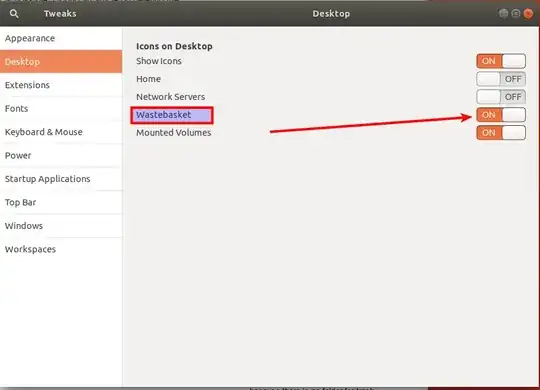Click the Icons on Desktop heading

tap(174, 46)
